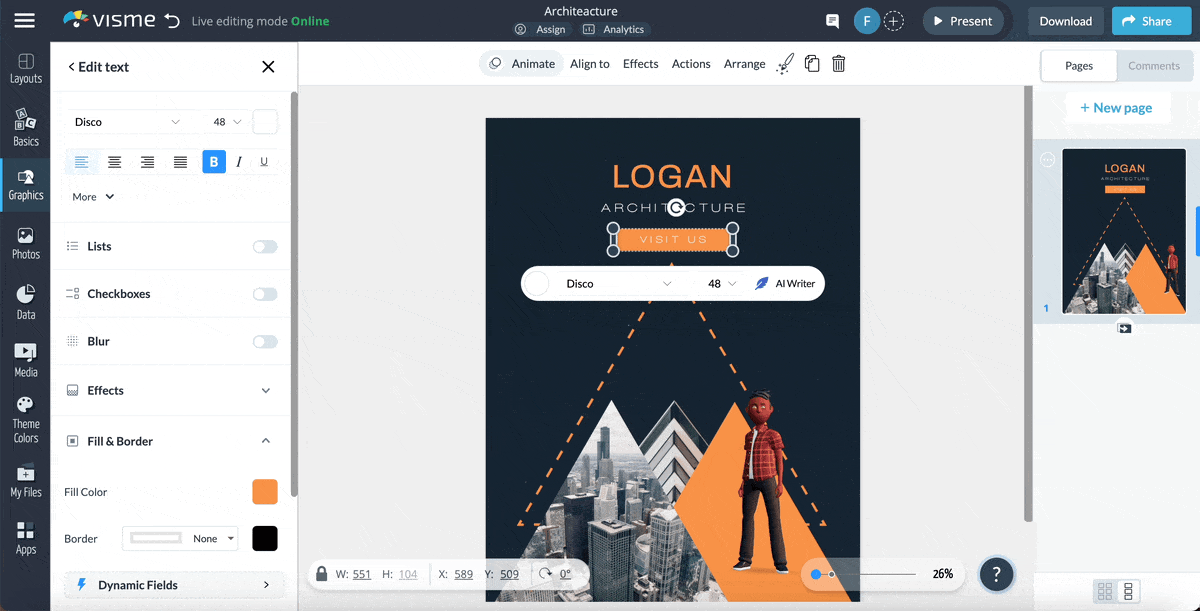Delete the selection with the trash icon
Image resolution: width=1200 pixels, height=611 pixels.
pyautogui.click(x=838, y=63)
